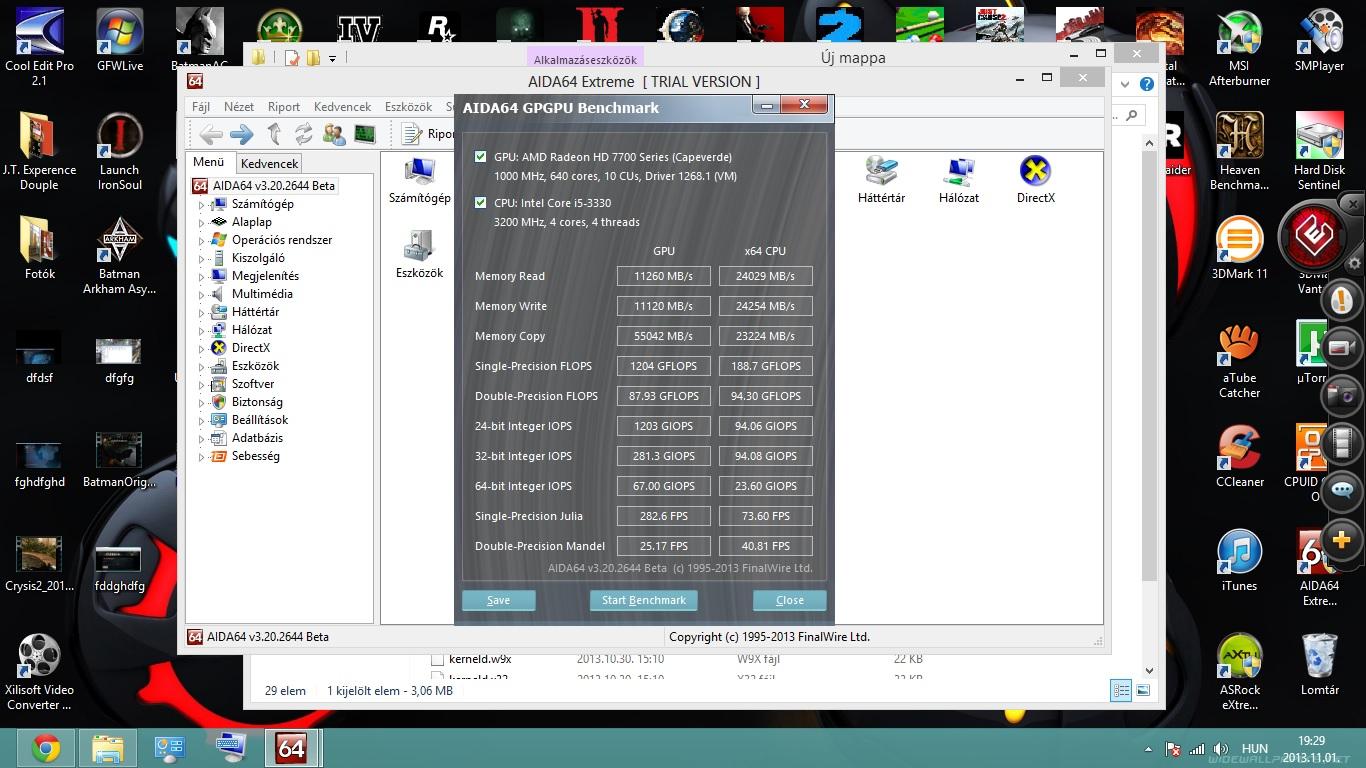Click the yellow plus icon on side widget
This screenshot has height=768, width=1366.
coord(1341,541)
